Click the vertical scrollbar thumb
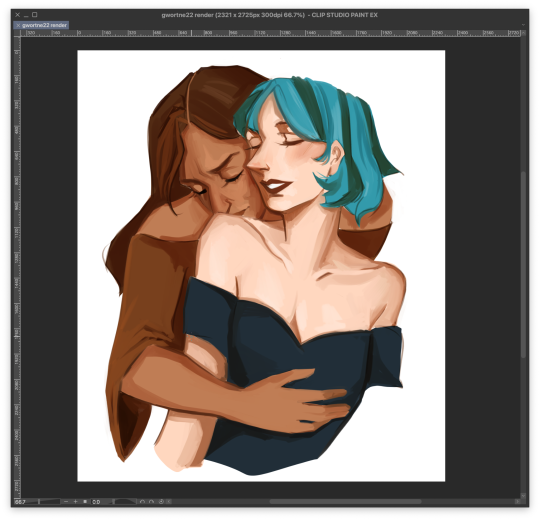Screen dimensions: 540x520 523,264
